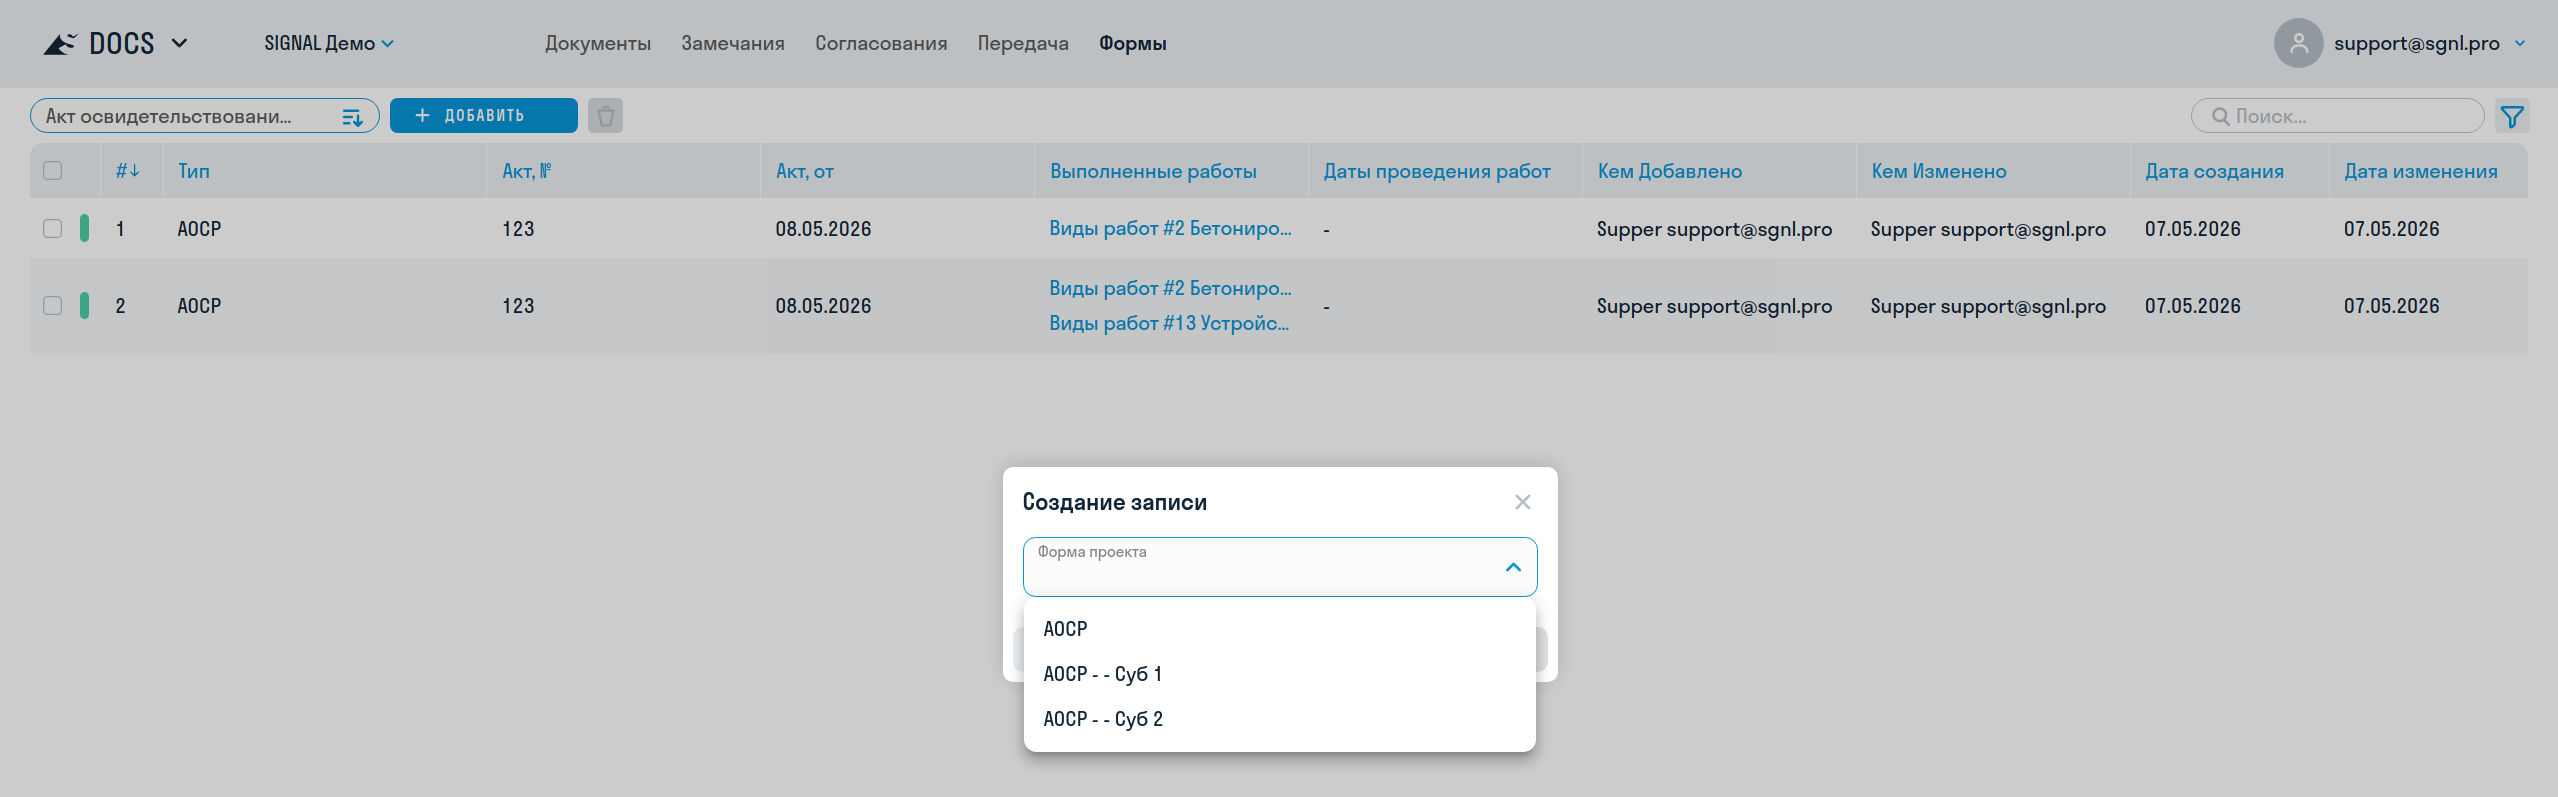Image resolution: width=2558 pixels, height=797 pixels.
Task: Focus the Поиск search field
Action: click(2337, 116)
